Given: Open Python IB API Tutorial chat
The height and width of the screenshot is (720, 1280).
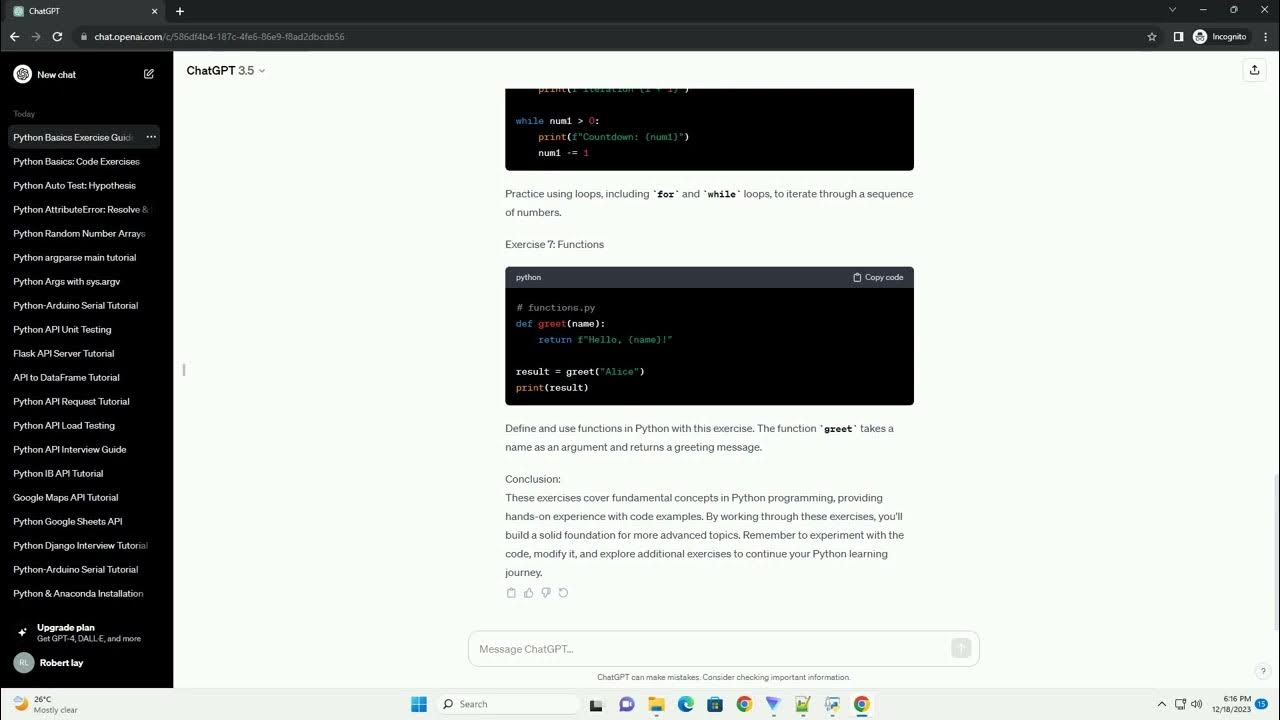Looking at the screenshot, I should 84,473.
